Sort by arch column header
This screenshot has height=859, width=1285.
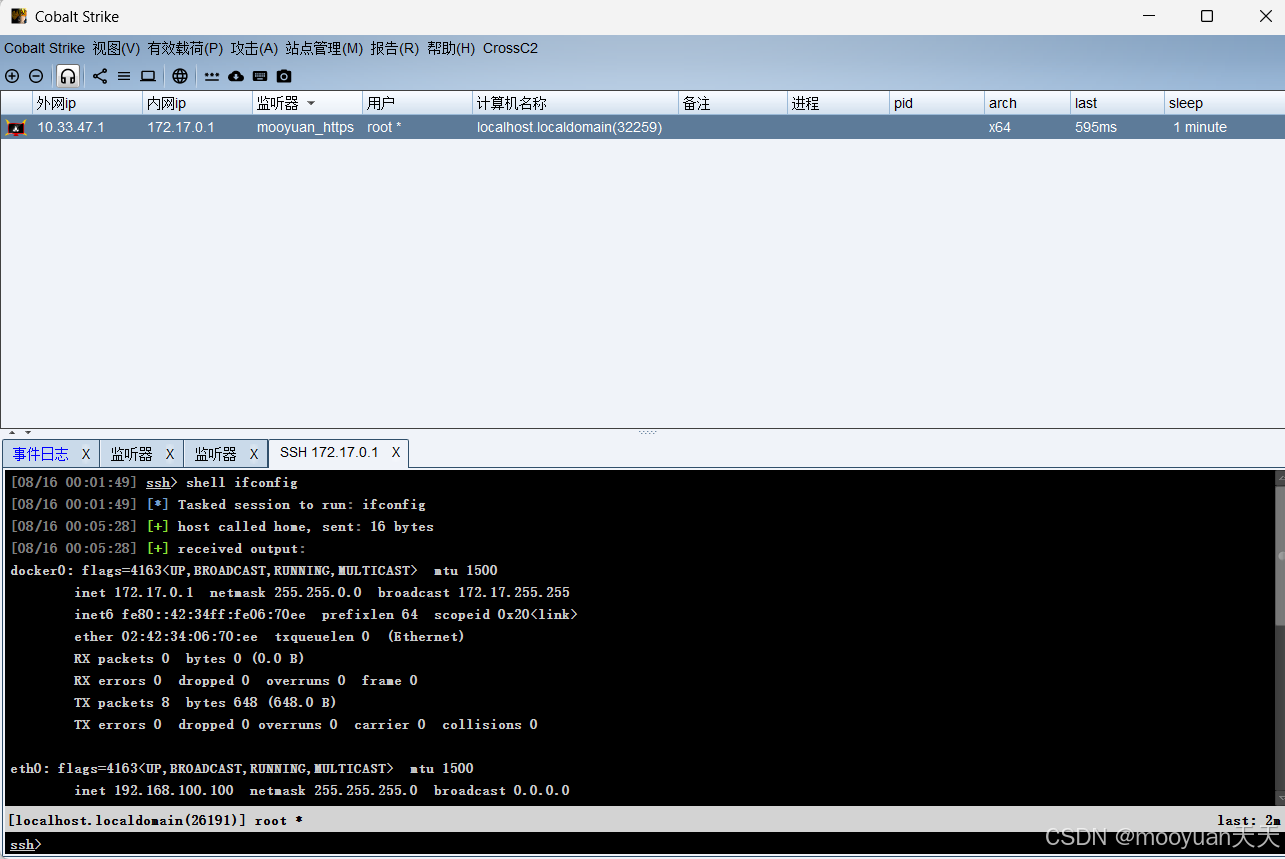1027,103
